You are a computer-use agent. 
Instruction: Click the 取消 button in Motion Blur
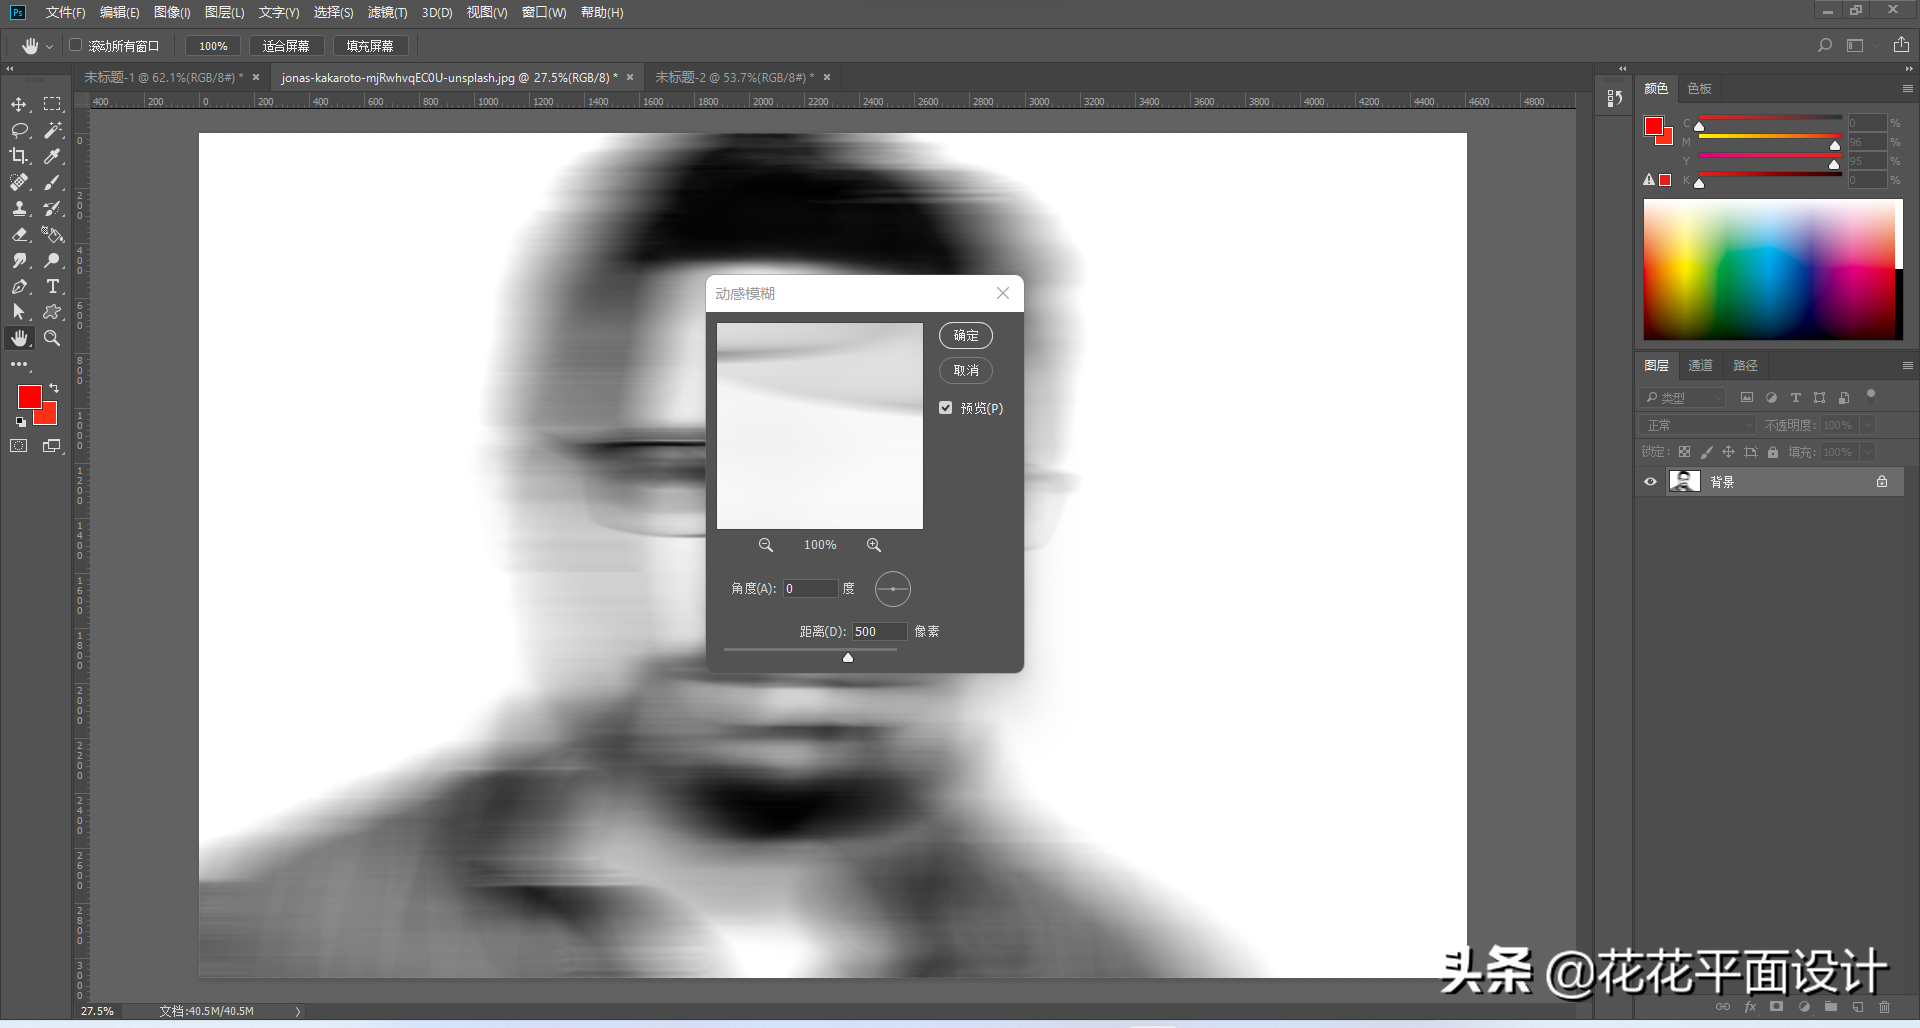(966, 371)
